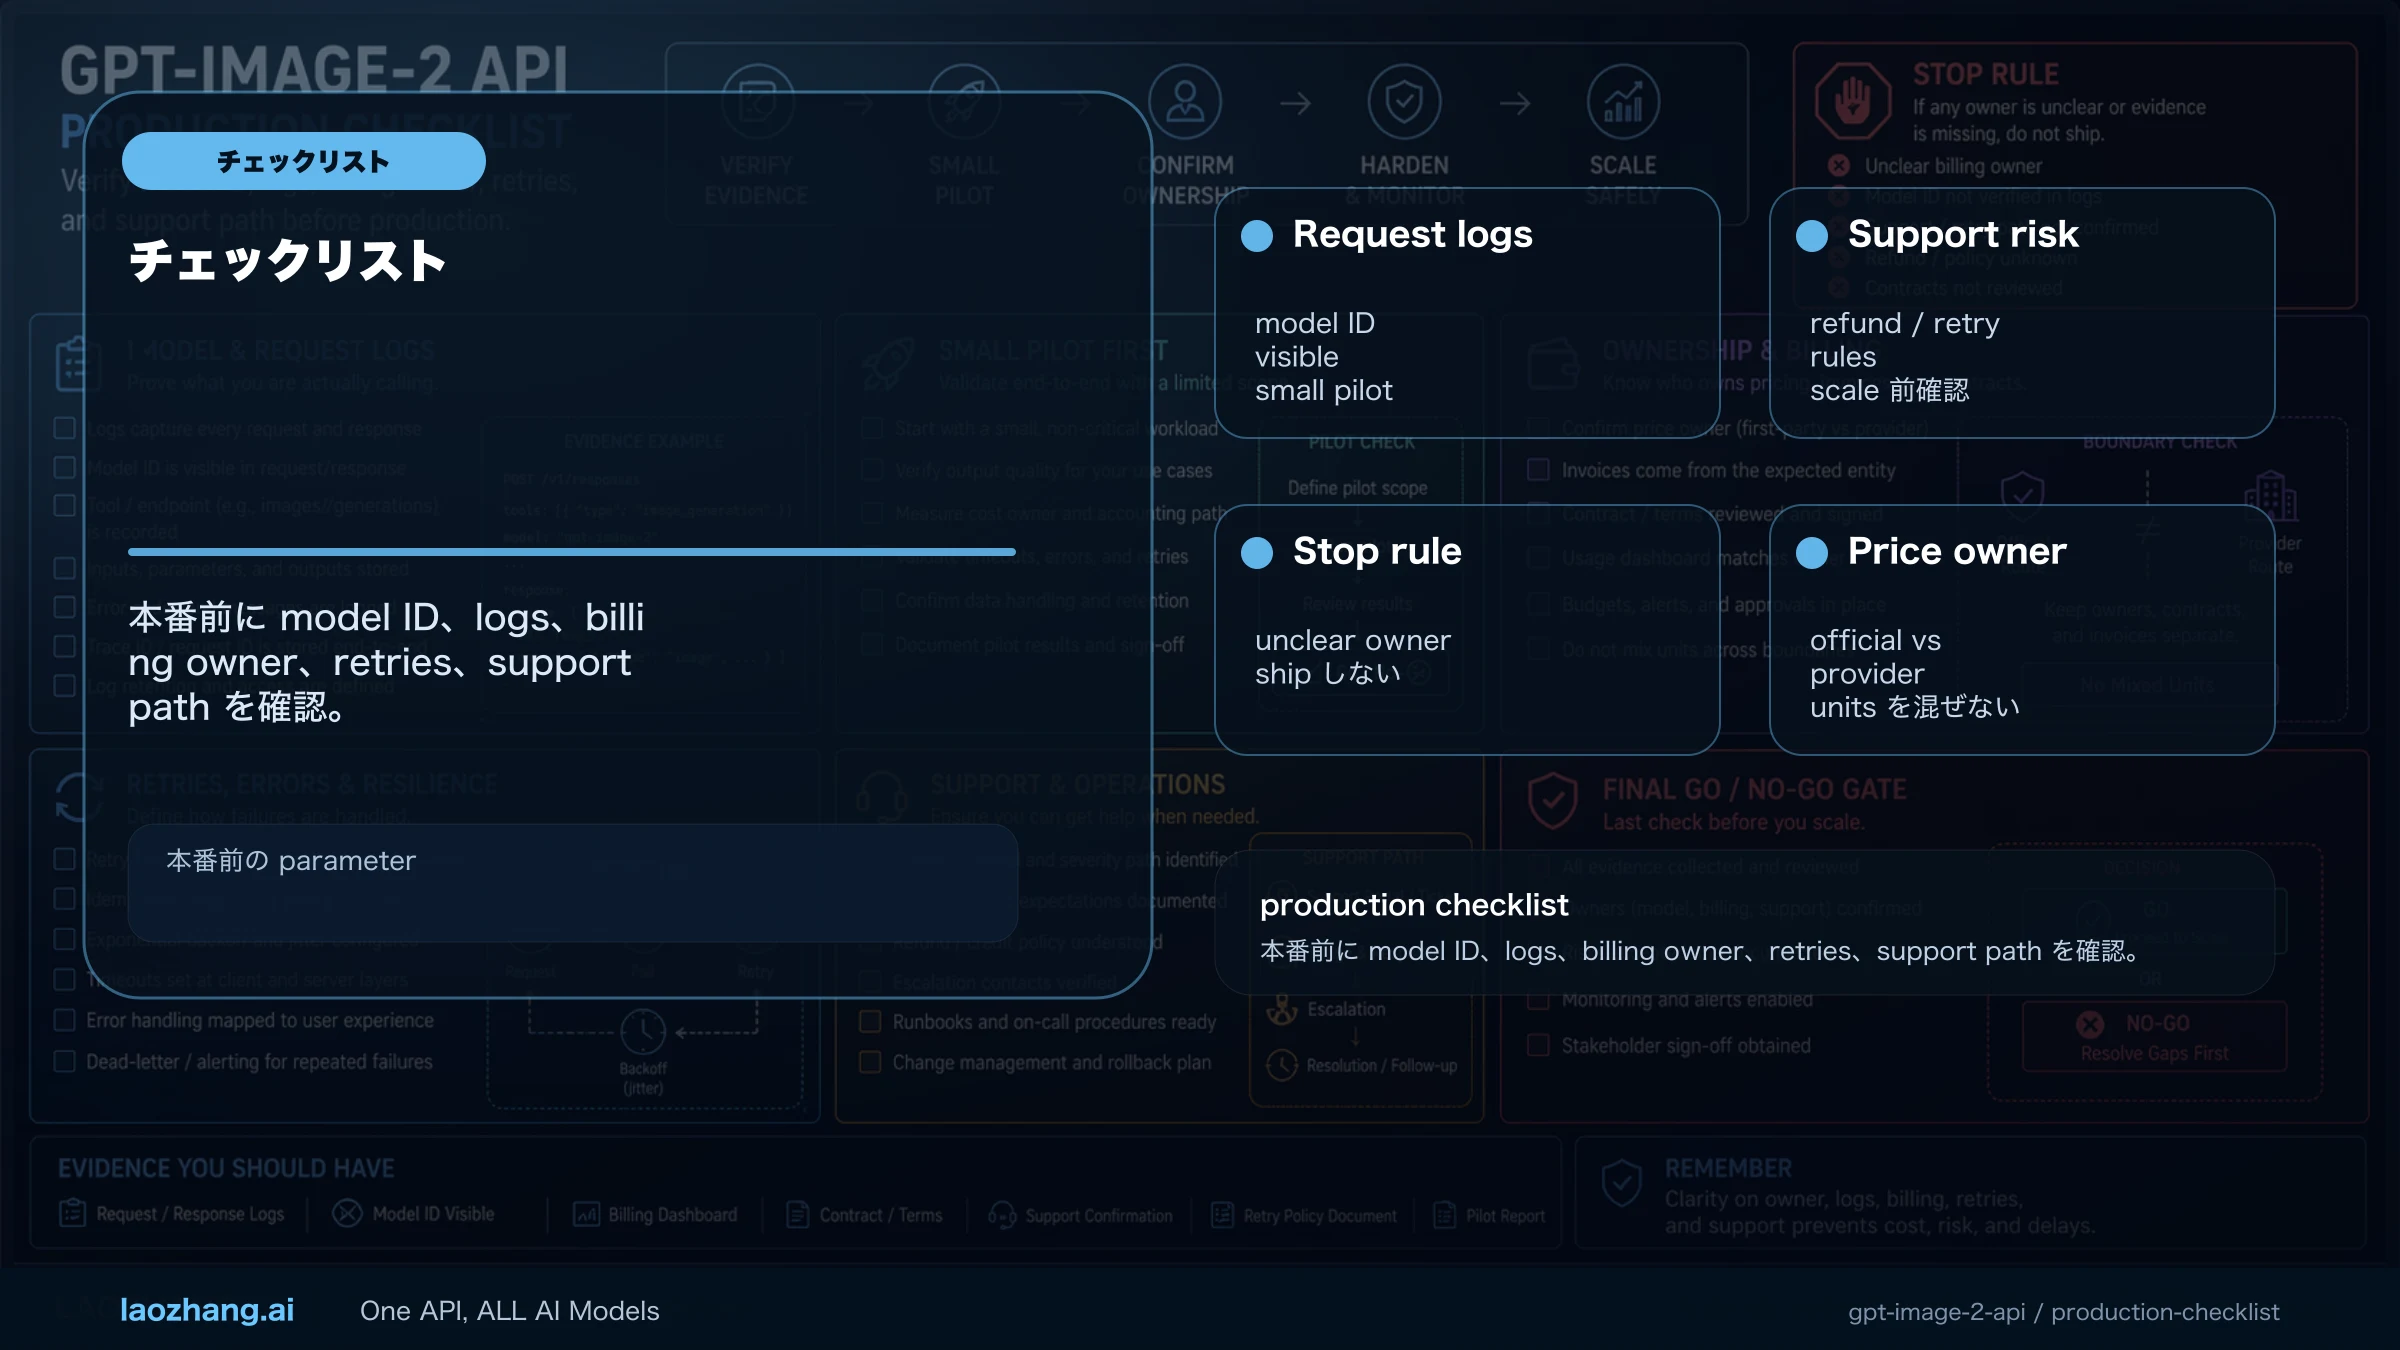Viewport: 2400px width, 1350px height.
Task: Click the arrow between Confirm Ownership and Harden
Action: 1295,103
